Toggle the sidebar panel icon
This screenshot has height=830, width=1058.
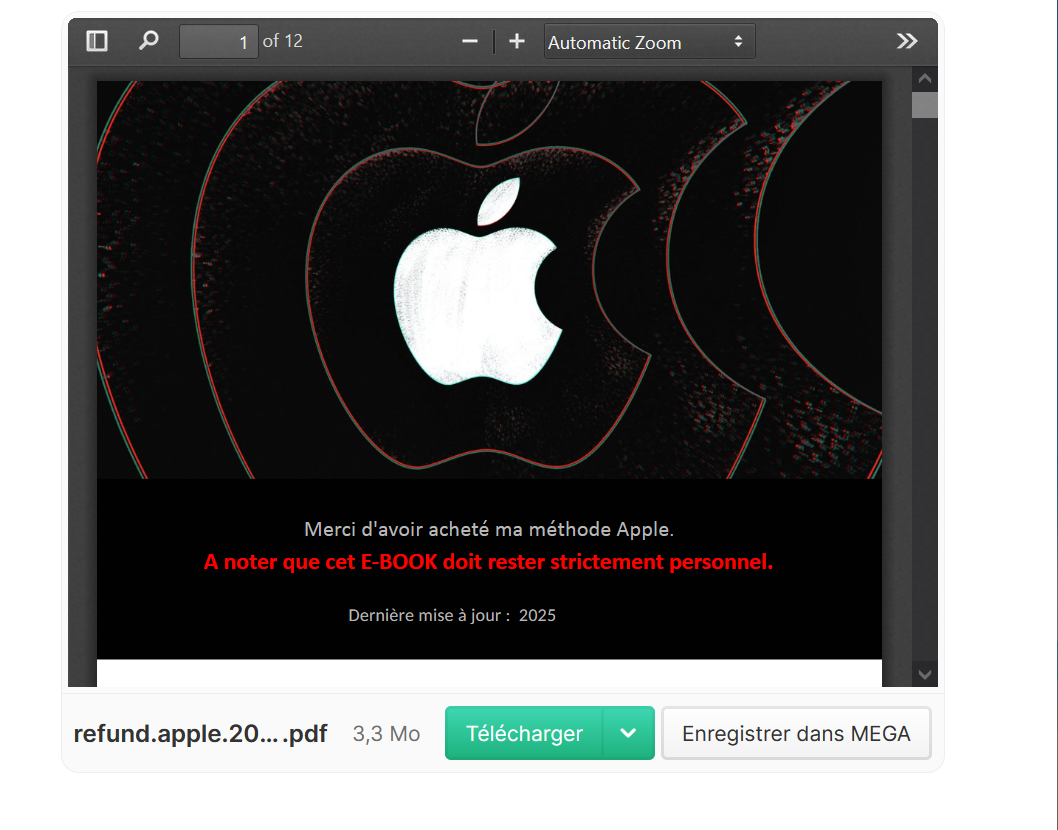(96, 41)
